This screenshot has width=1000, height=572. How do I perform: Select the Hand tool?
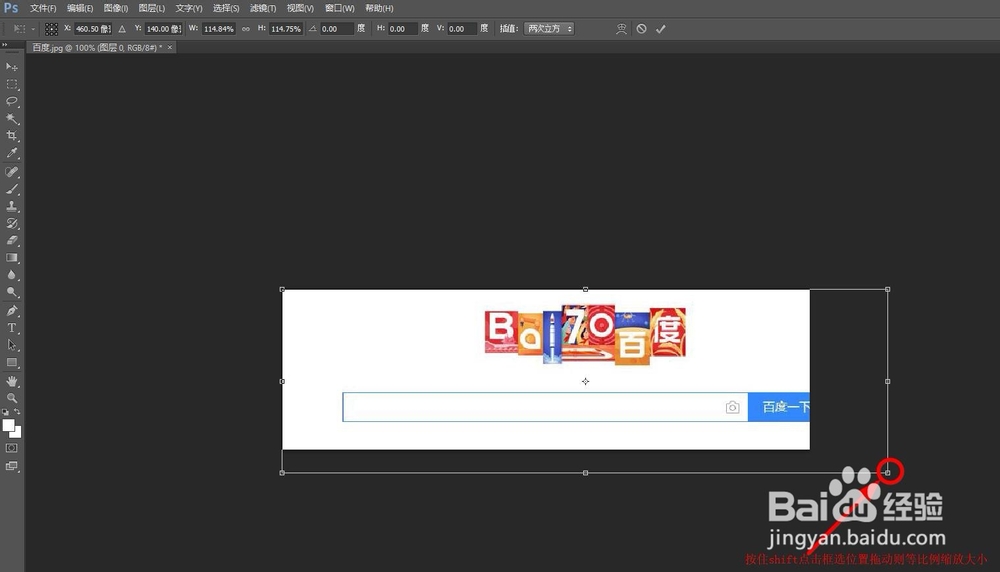click(11, 381)
